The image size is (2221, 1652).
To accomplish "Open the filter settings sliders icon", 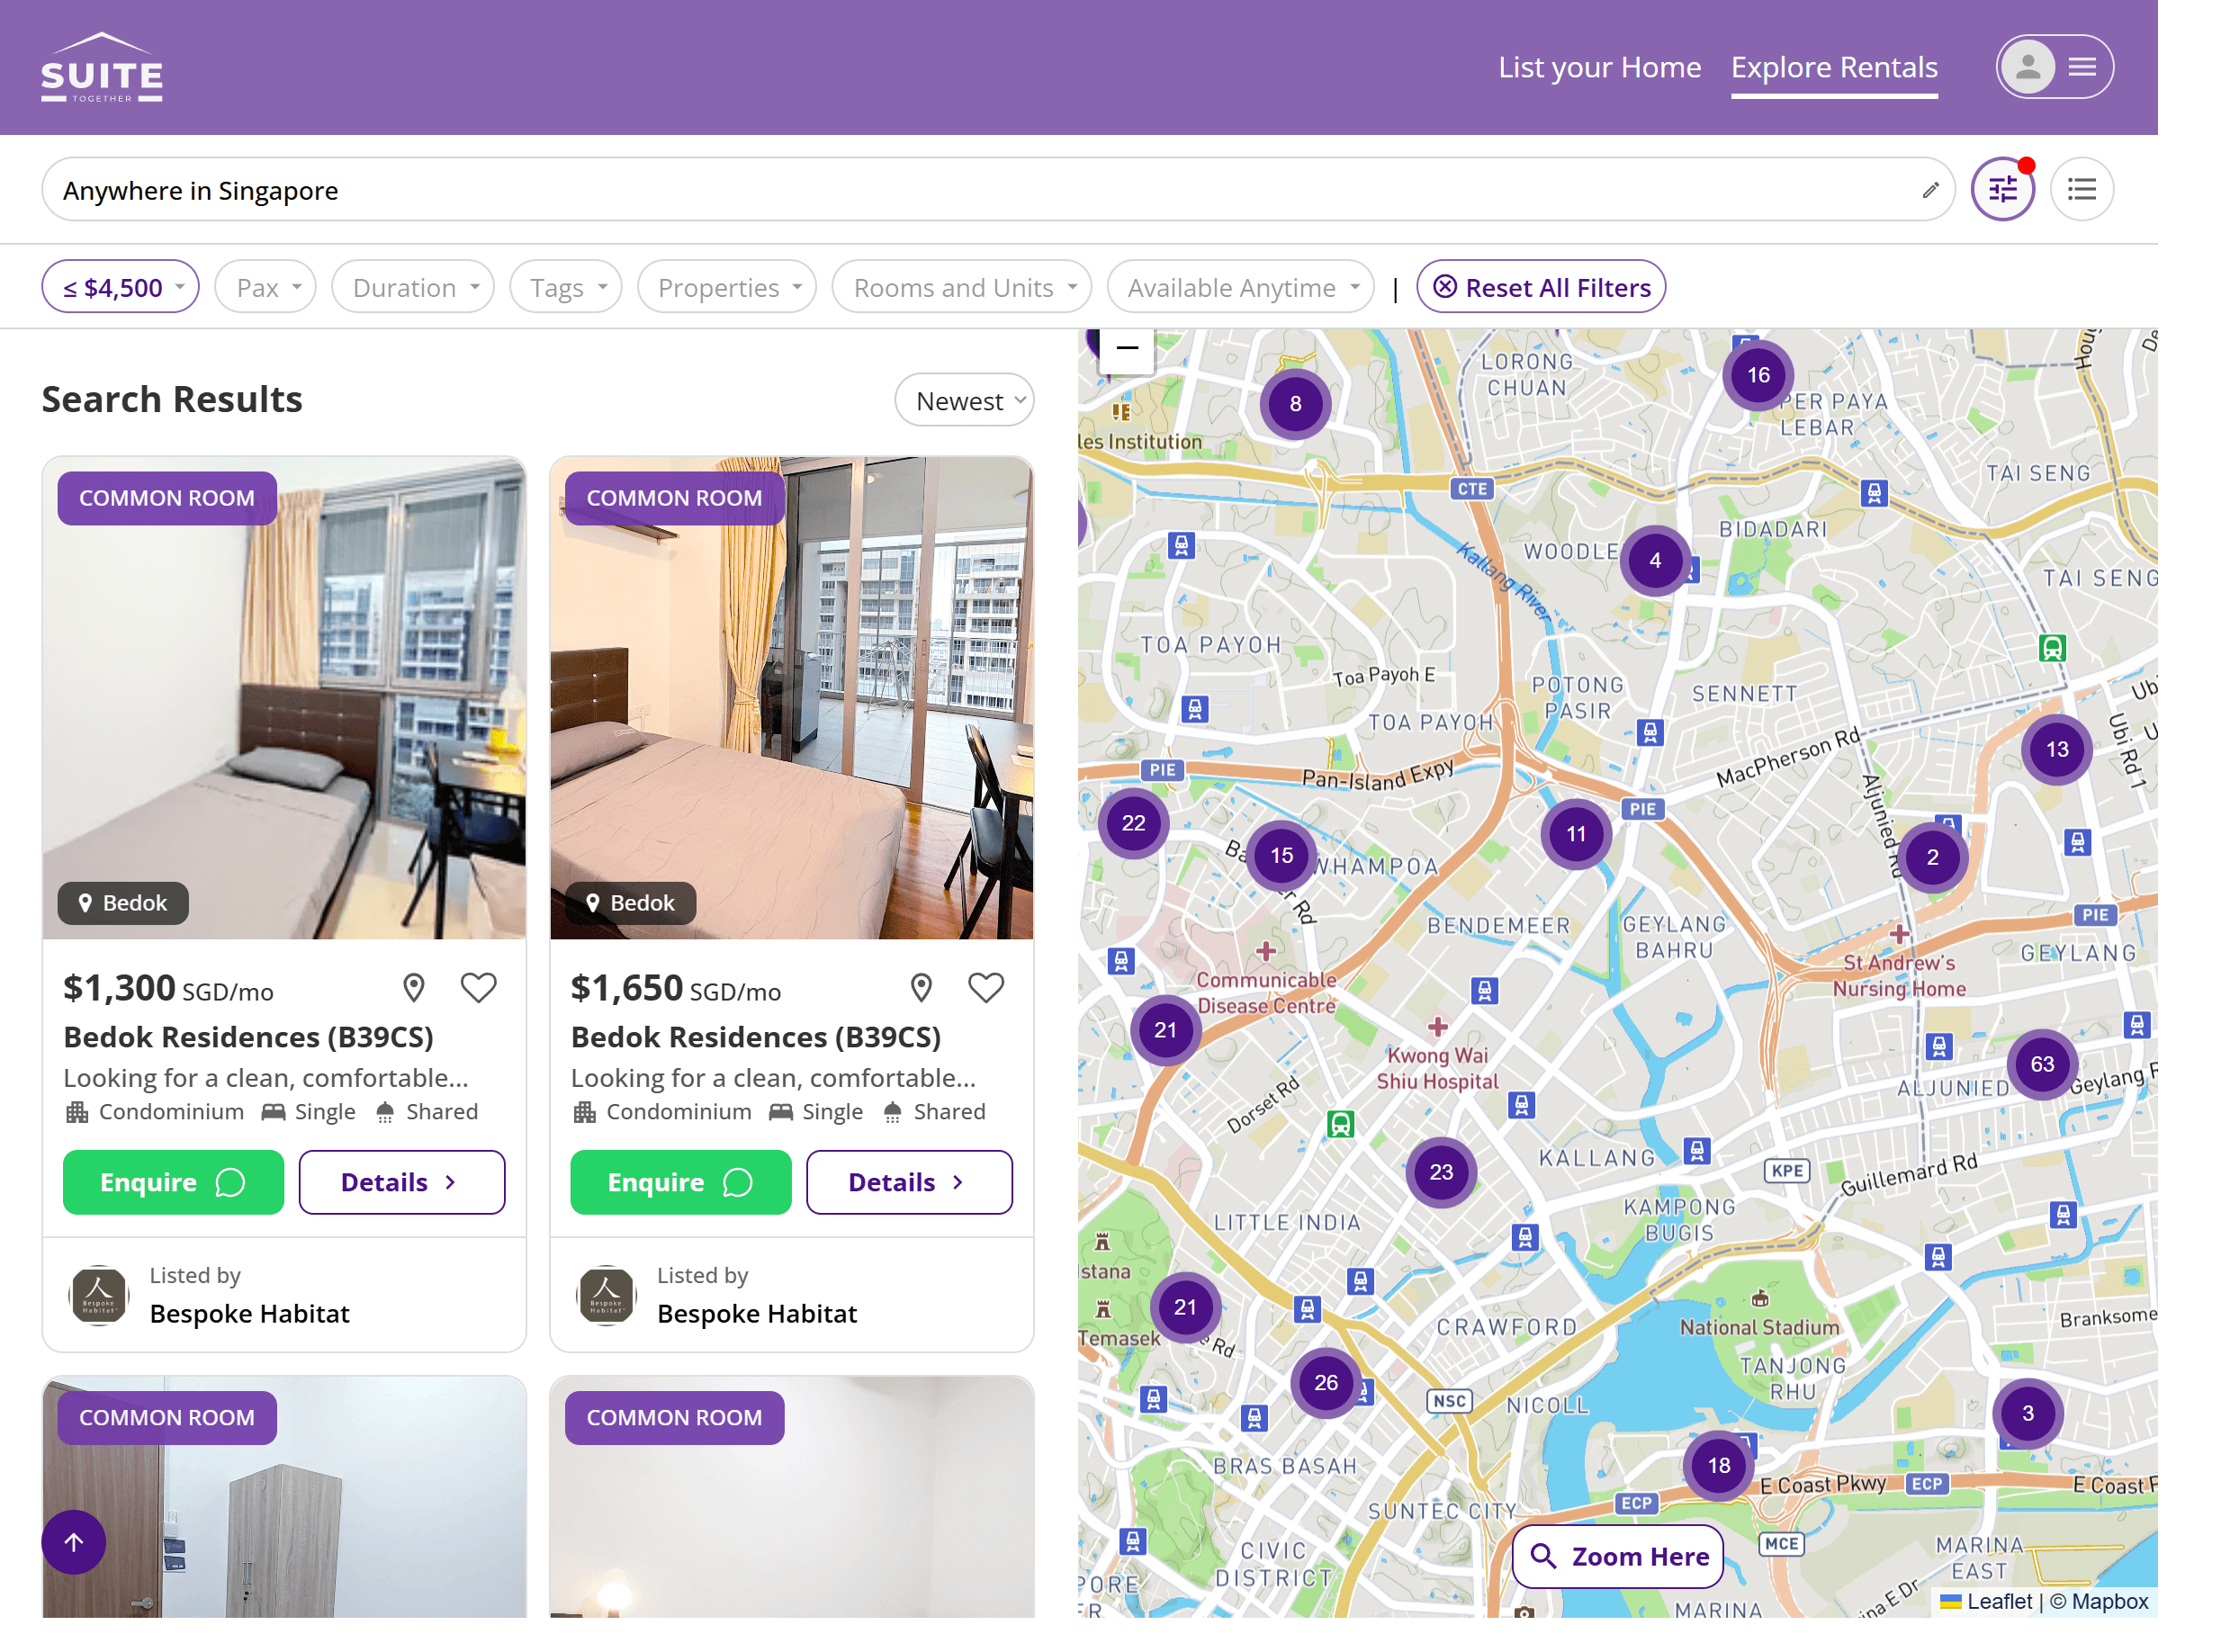I will tap(2002, 189).
